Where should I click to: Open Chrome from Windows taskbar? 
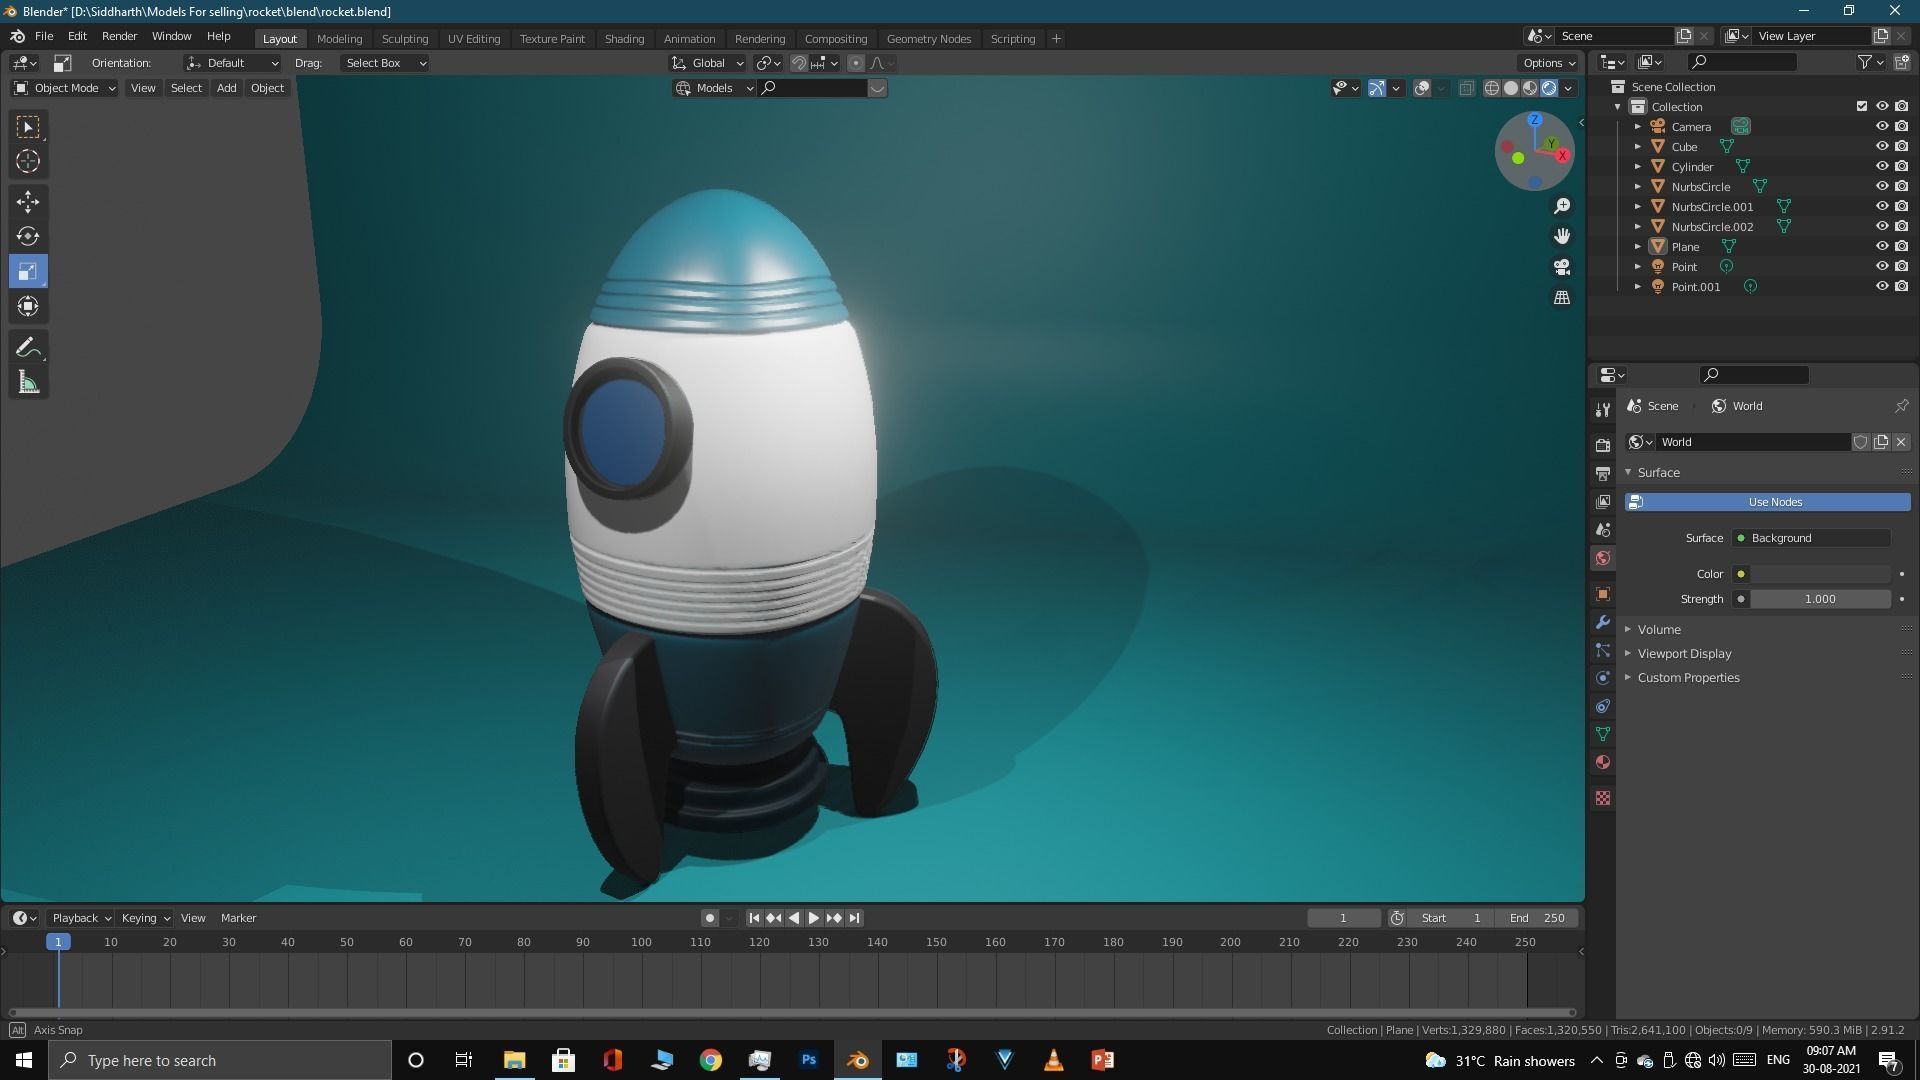(711, 1060)
